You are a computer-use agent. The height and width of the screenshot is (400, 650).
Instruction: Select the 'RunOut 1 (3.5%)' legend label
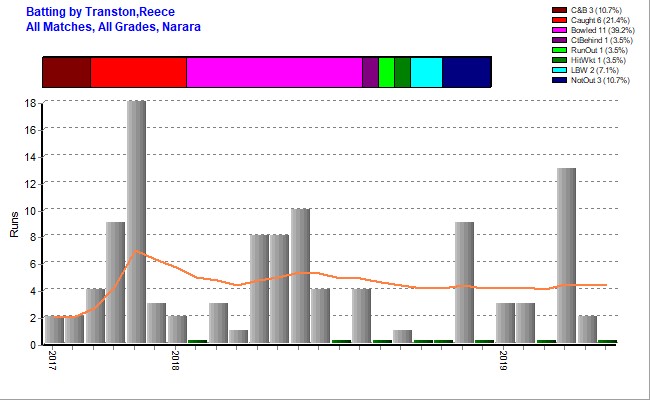click(x=599, y=50)
